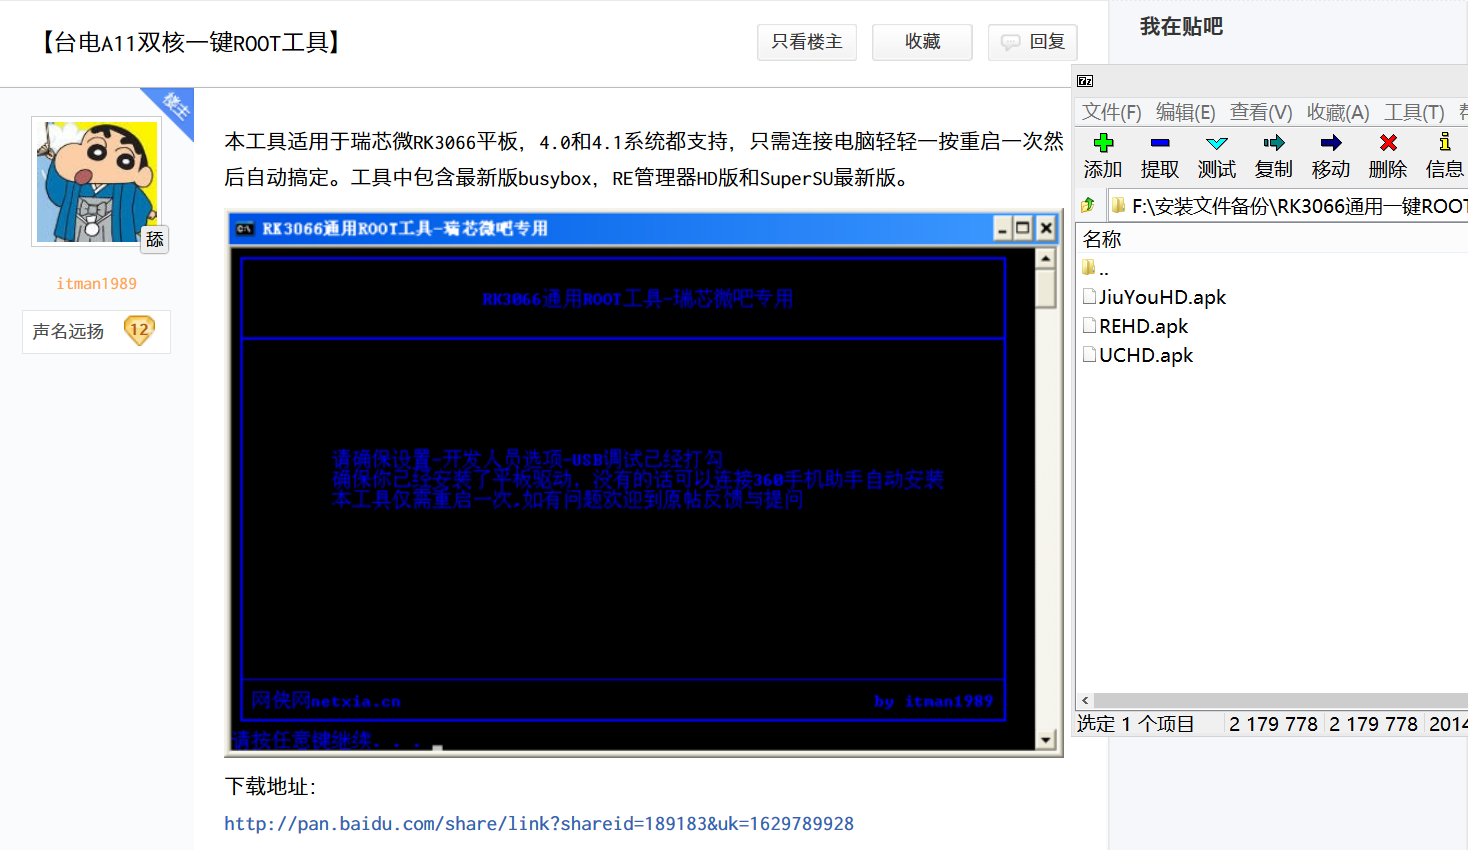Screen dimensions: 1468x850
Task: Click the 提取 (Extract) toolbar icon
Action: [x=1160, y=143]
